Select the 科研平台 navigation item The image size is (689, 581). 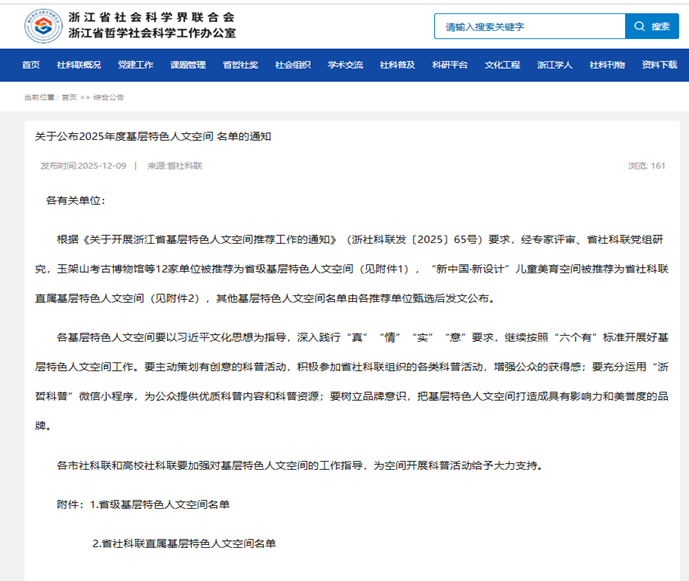click(x=450, y=65)
